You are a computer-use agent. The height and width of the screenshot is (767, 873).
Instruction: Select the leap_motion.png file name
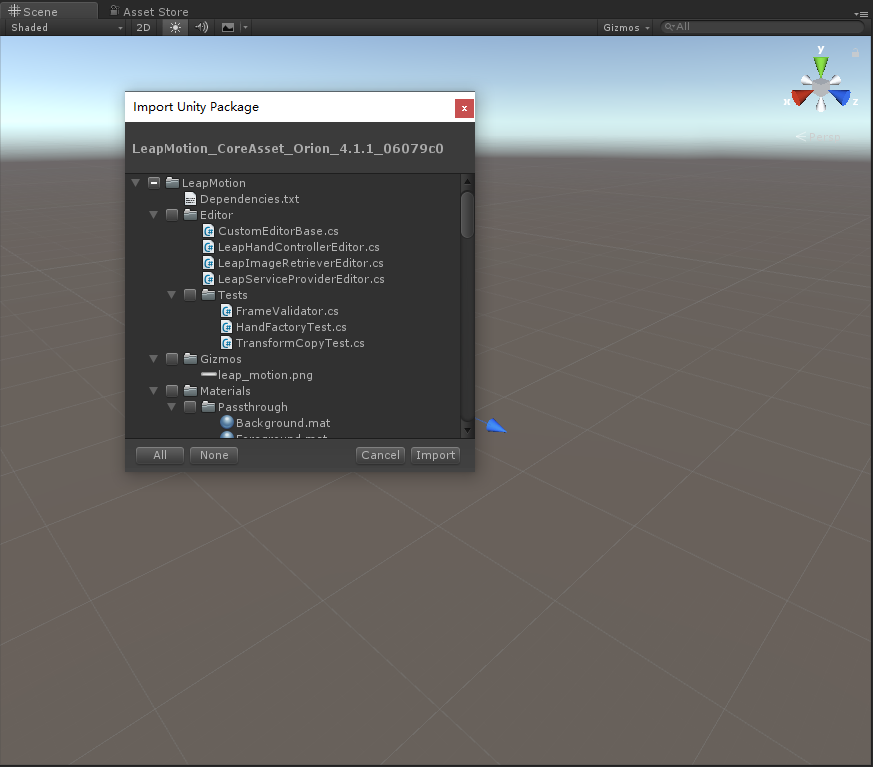(x=265, y=375)
